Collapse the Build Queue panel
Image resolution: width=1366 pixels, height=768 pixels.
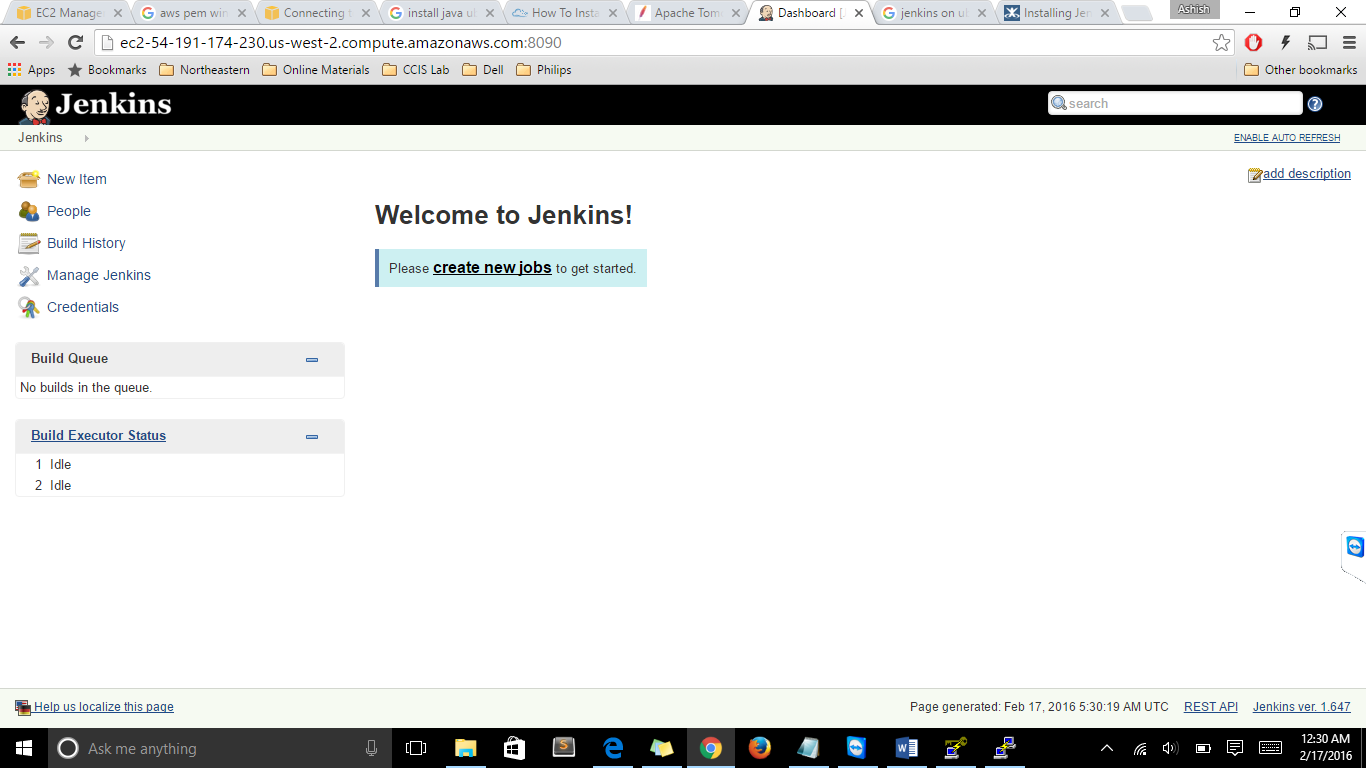pos(312,359)
